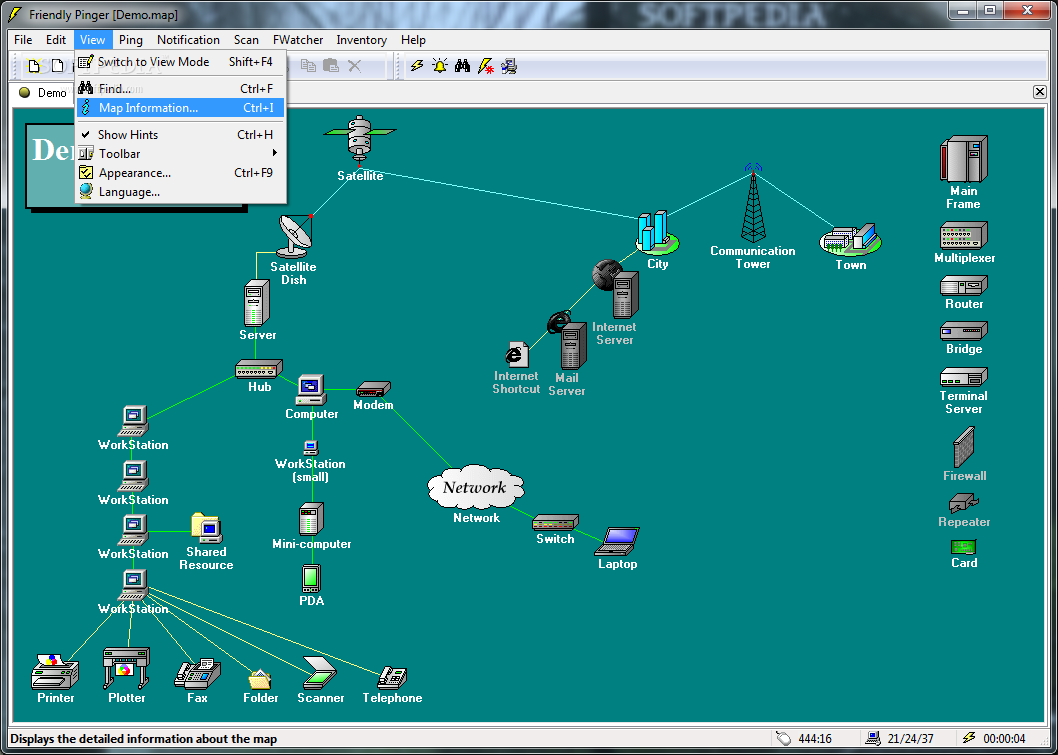
Task: Open the Edit menu
Action: [x=56, y=40]
